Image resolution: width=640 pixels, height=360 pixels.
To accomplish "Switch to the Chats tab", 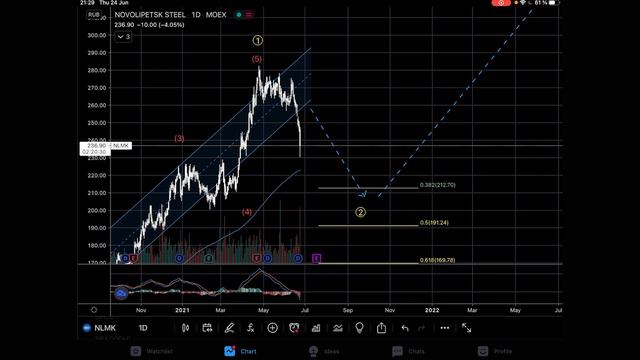I will click(408, 351).
